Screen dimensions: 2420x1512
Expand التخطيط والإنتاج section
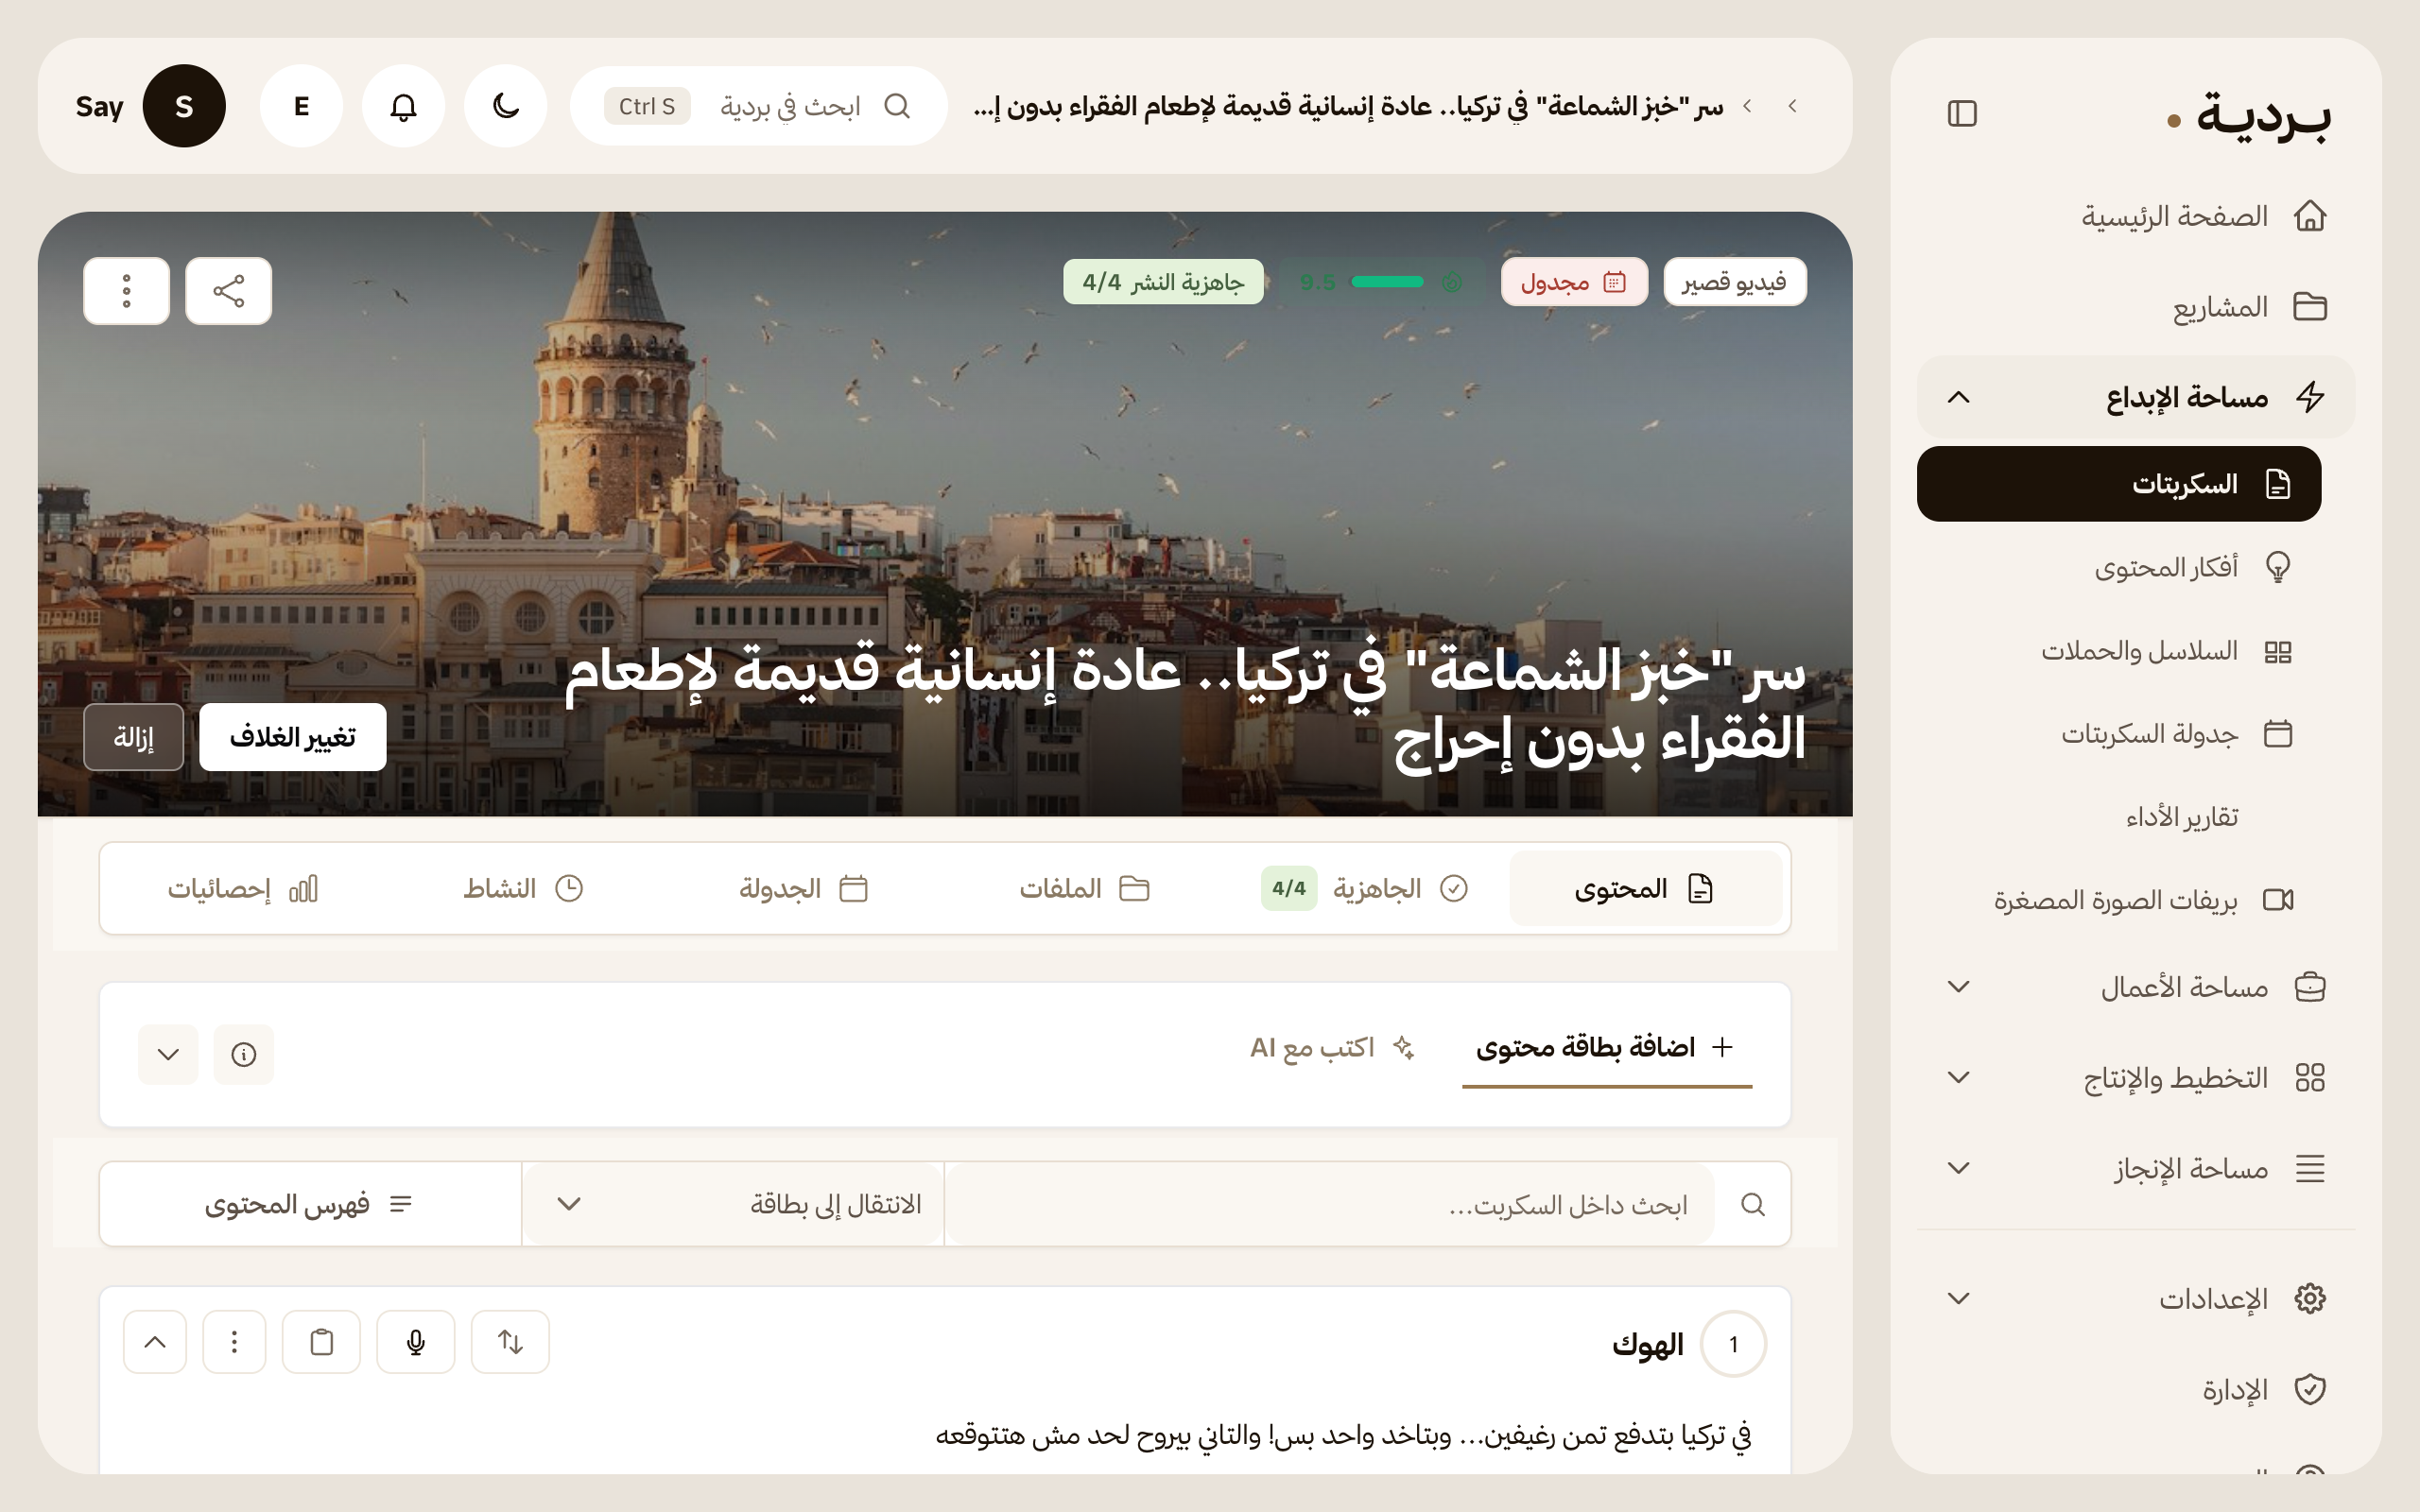tap(2136, 1078)
